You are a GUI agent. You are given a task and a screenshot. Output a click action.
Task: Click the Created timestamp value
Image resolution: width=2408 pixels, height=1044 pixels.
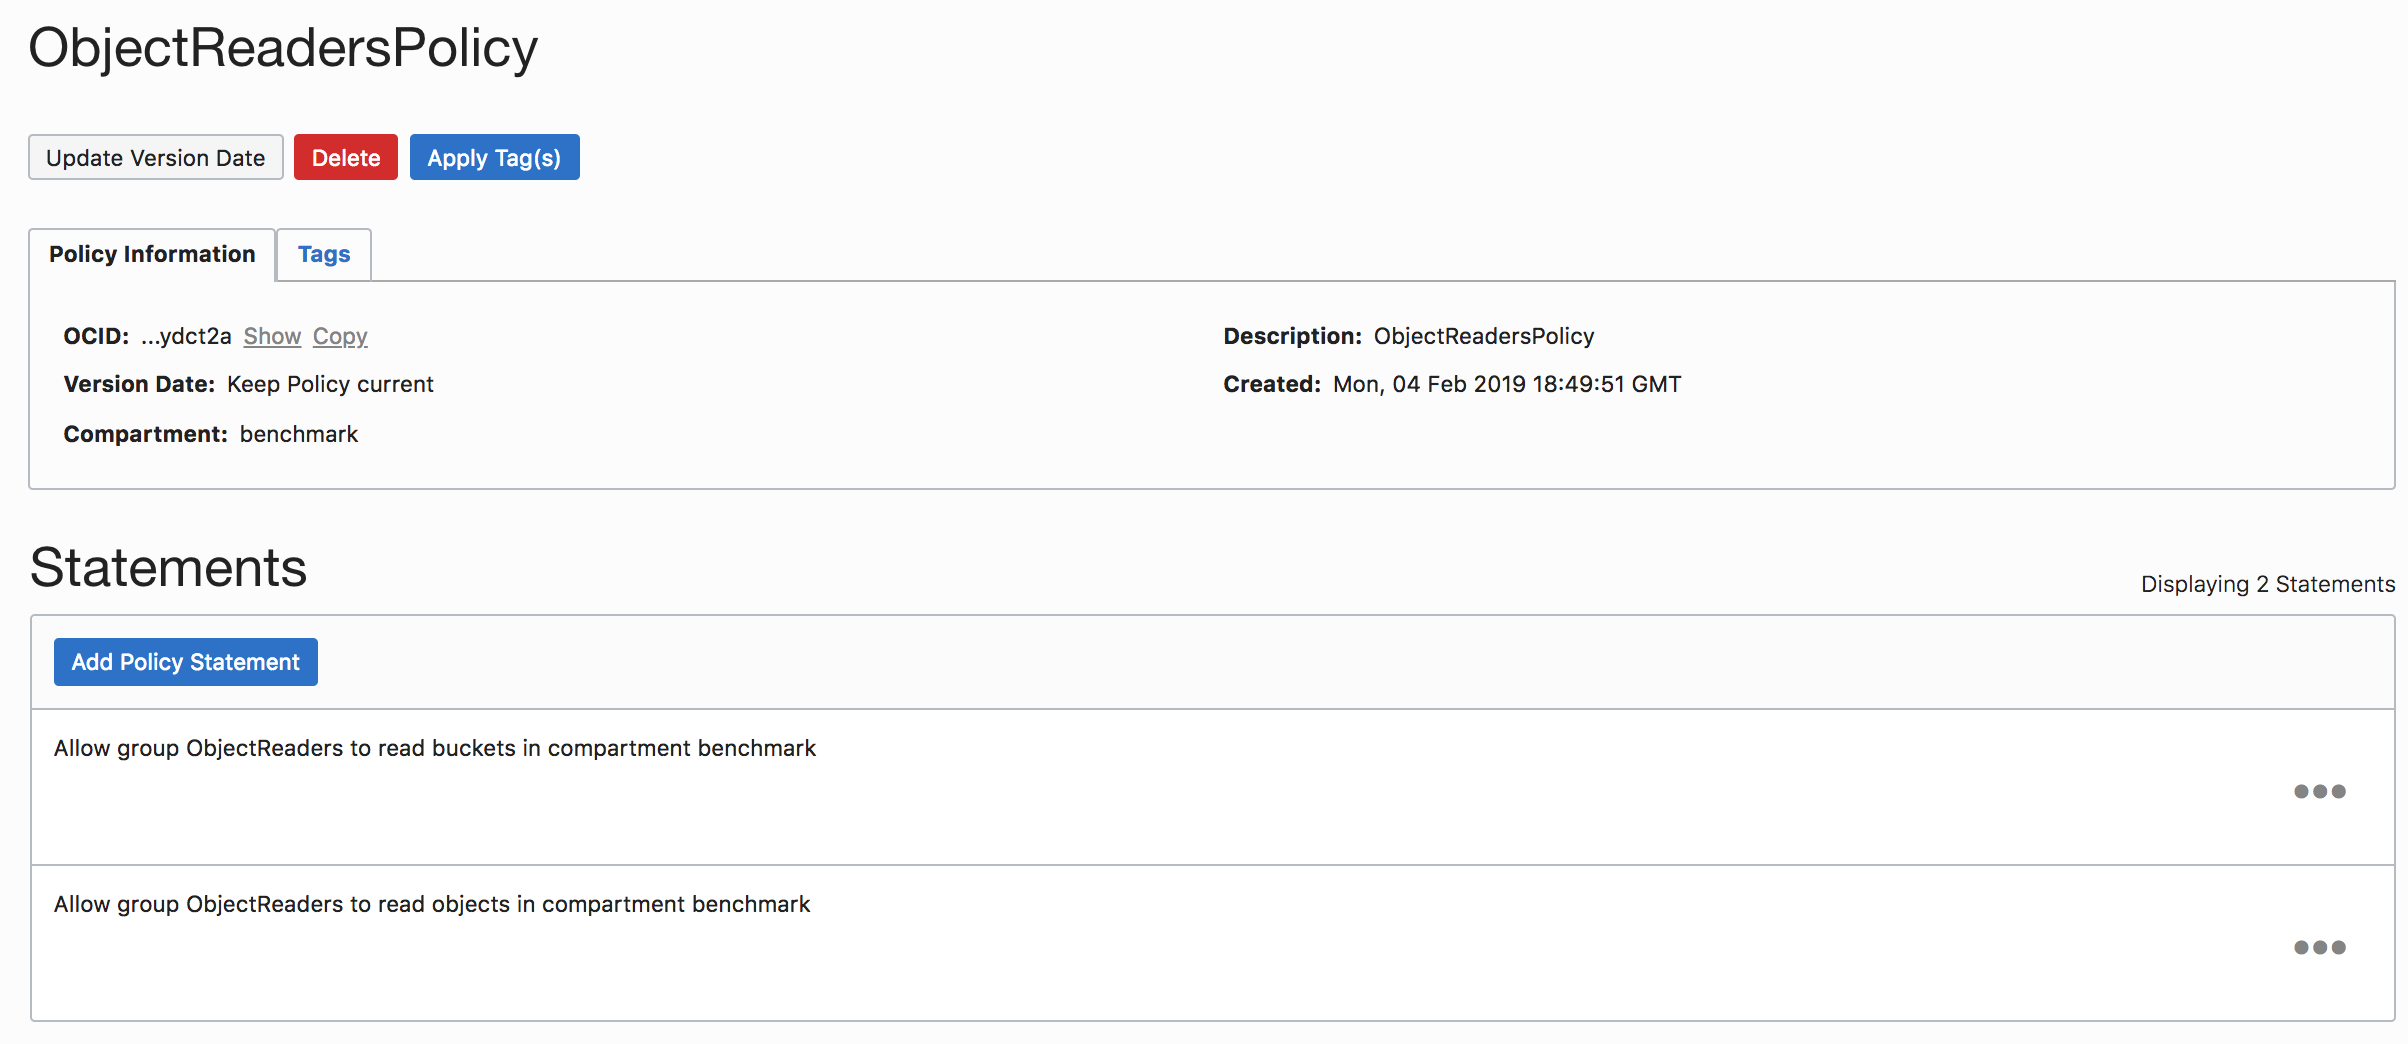(1507, 384)
